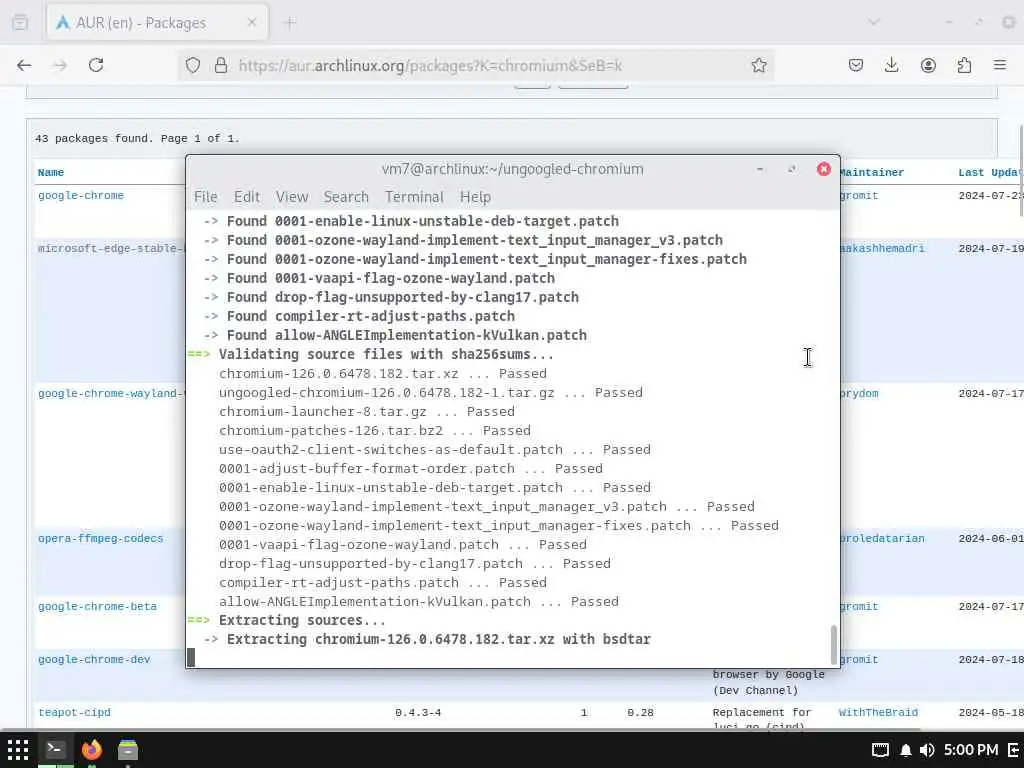Viewport: 1024px width, 768px height.
Task: Open the 5:00 PM clock
Action: 971,750
